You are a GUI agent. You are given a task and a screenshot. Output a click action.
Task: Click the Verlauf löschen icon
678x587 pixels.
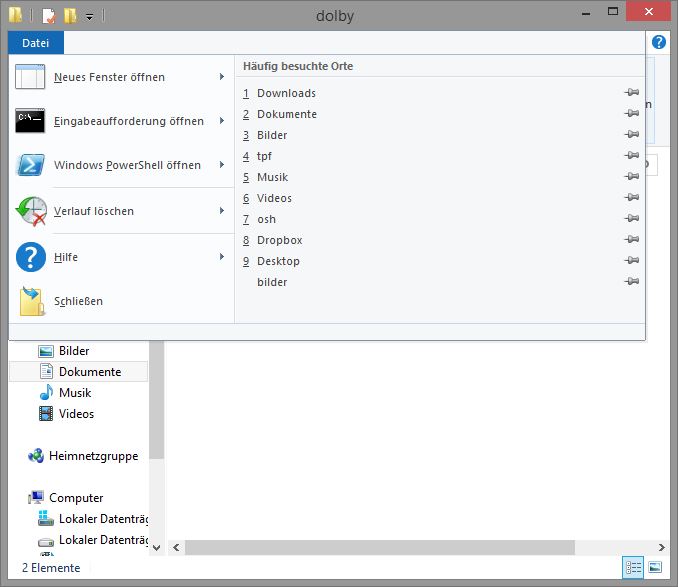(31, 211)
